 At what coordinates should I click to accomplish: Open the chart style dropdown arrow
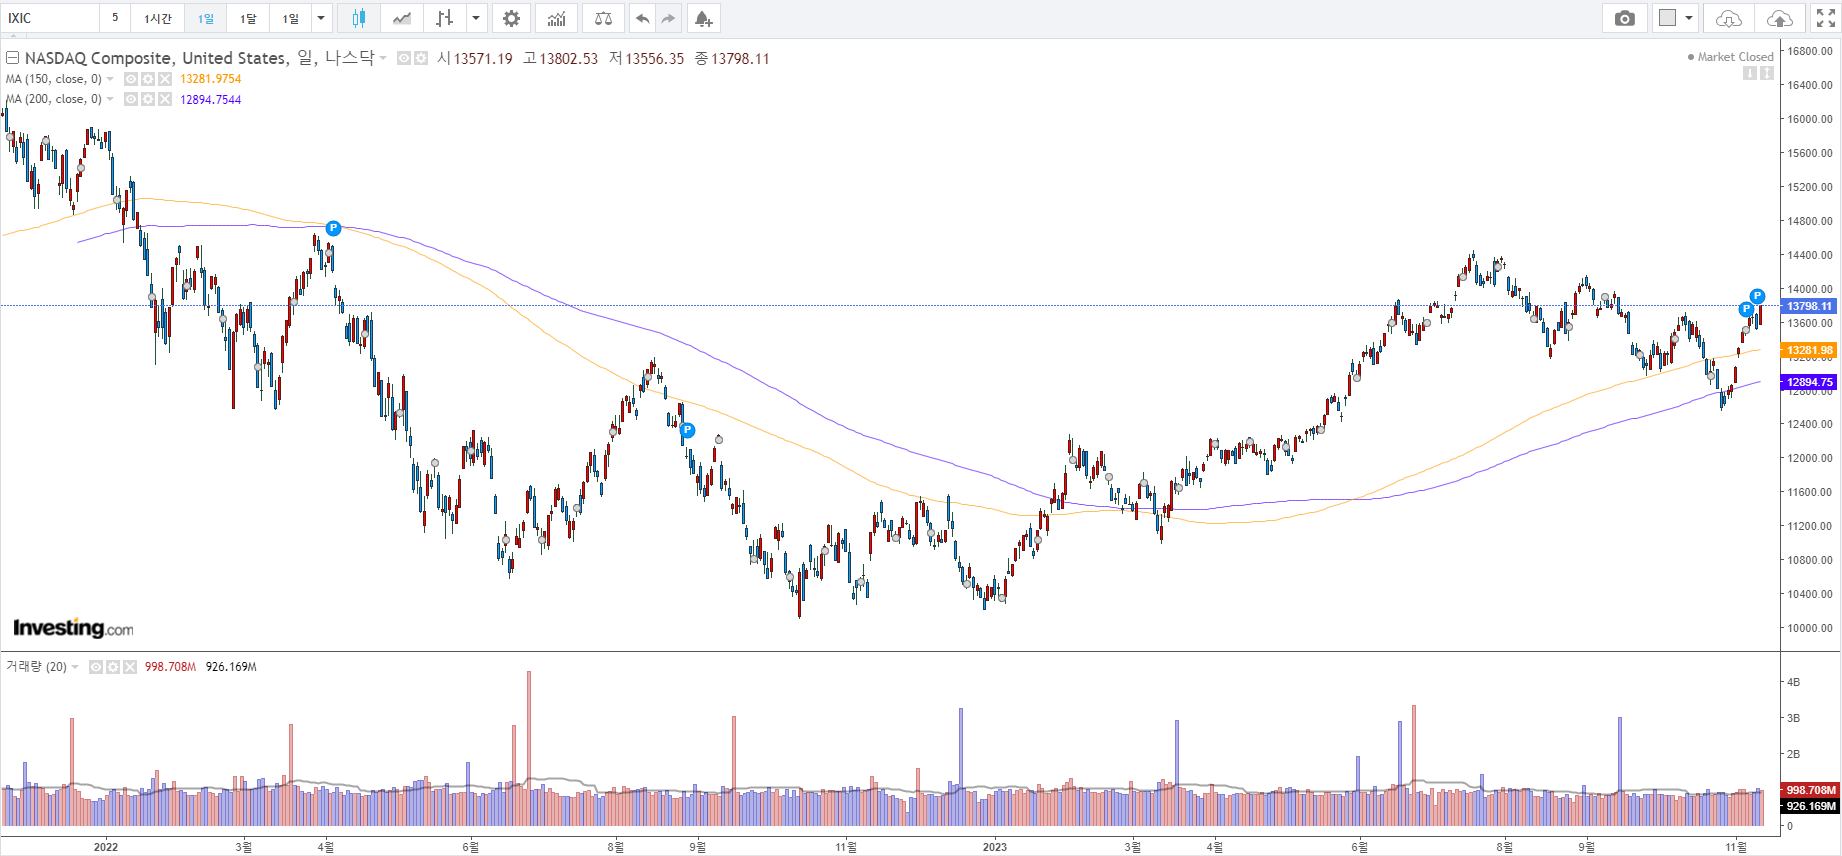pyautogui.click(x=476, y=18)
